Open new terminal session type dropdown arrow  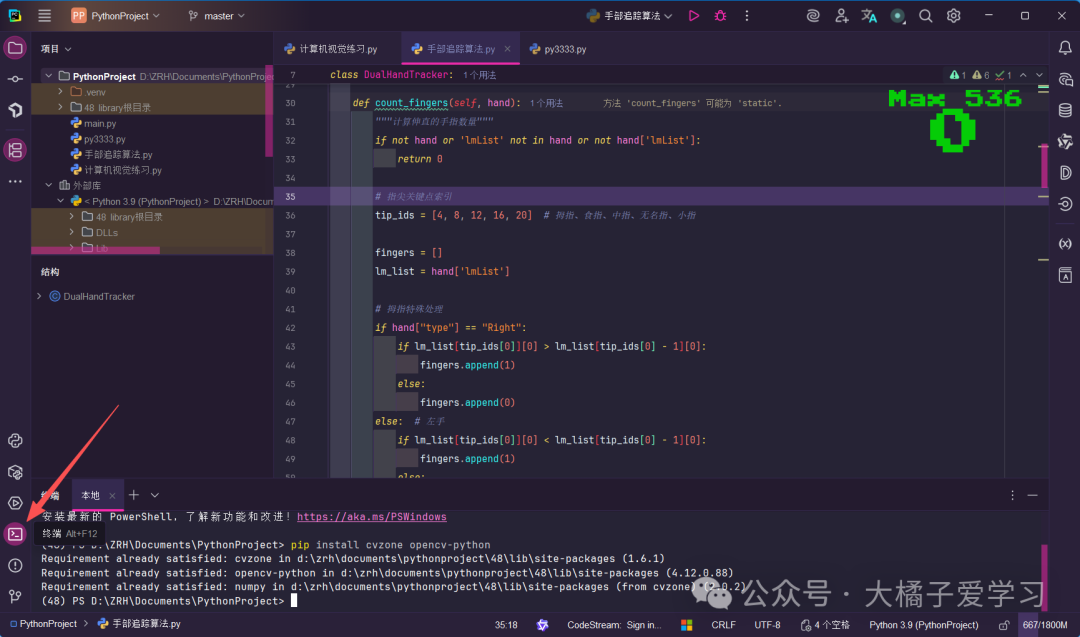click(x=155, y=495)
